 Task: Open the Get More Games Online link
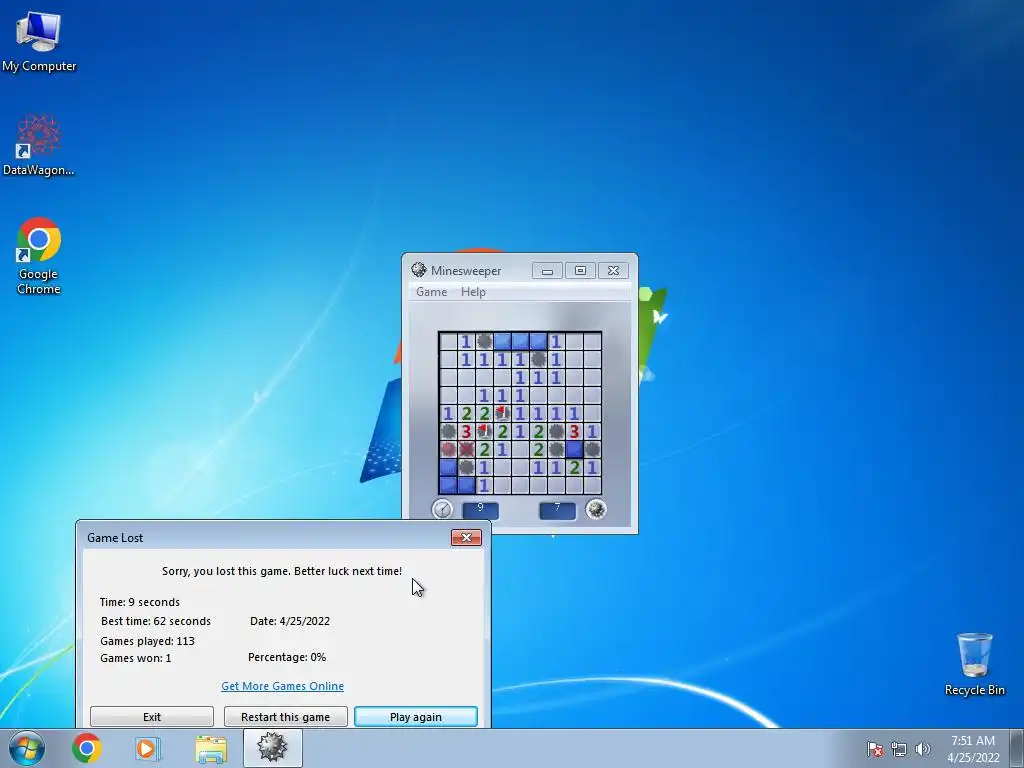282,686
